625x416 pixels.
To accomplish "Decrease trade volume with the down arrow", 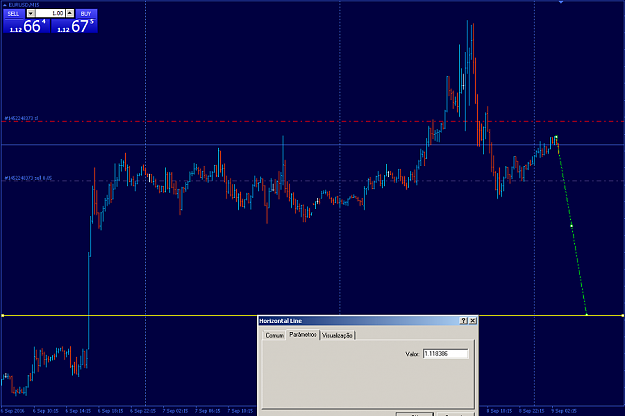I will (x=31, y=14).
